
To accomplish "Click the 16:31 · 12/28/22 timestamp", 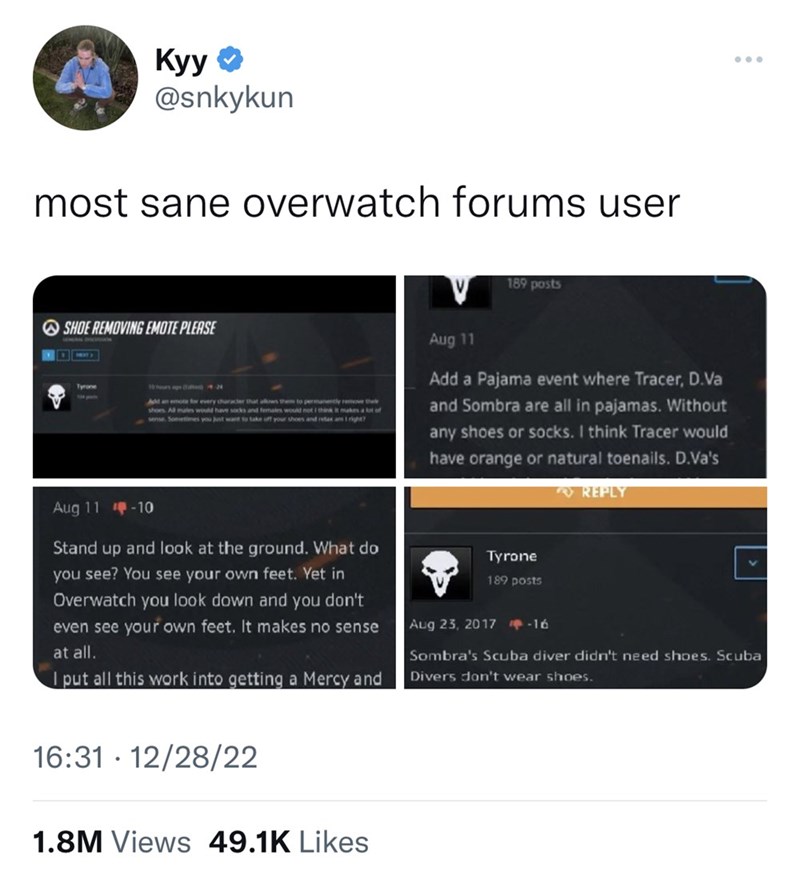I will [x=145, y=757].
